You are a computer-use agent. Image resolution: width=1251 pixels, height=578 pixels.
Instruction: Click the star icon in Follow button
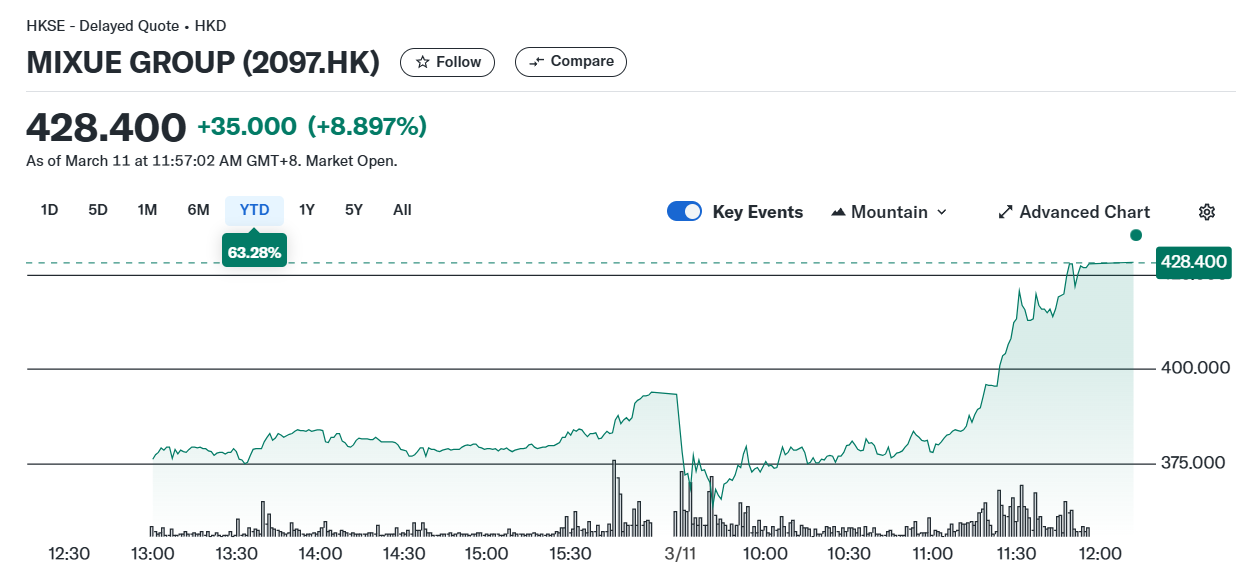pos(423,62)
